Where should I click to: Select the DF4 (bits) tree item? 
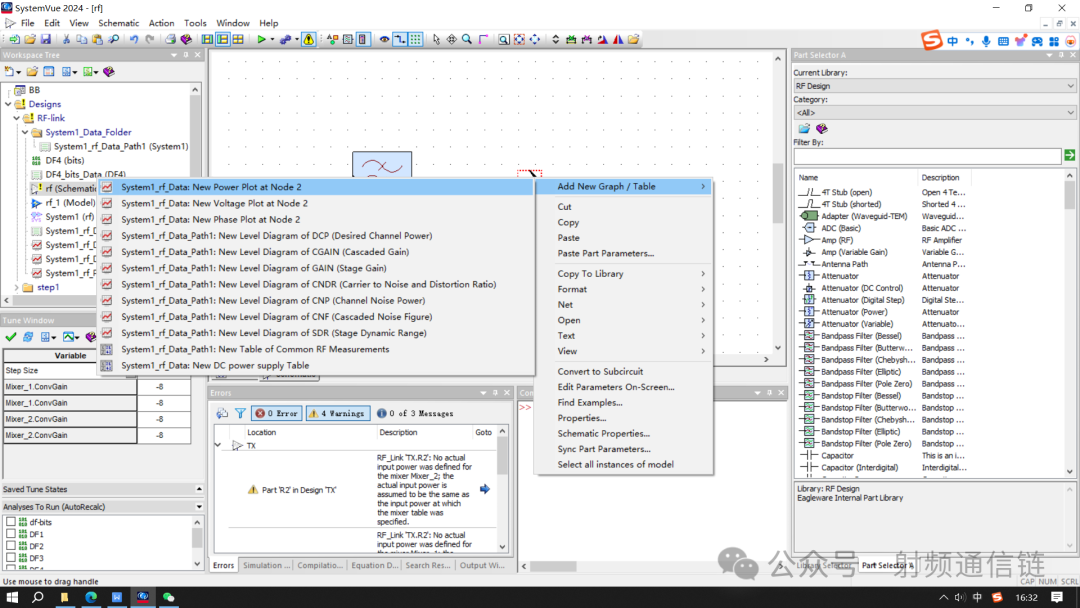click(x=65, y=160)
